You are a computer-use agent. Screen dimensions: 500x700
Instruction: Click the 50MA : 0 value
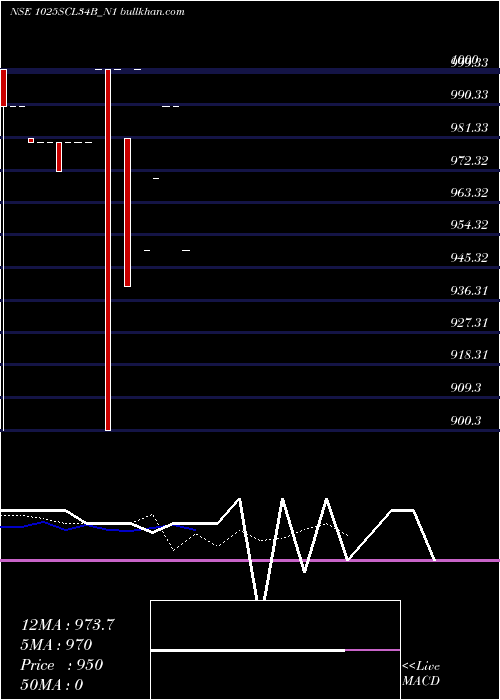pos(52,685)
